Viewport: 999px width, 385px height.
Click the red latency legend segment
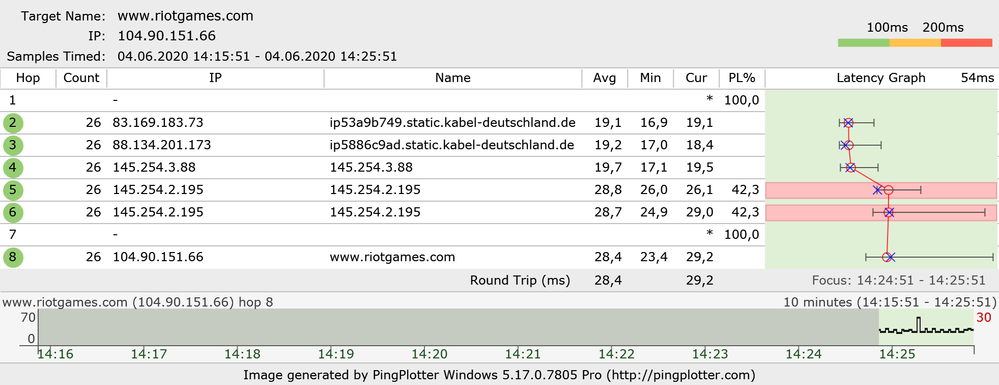[967, 43]
